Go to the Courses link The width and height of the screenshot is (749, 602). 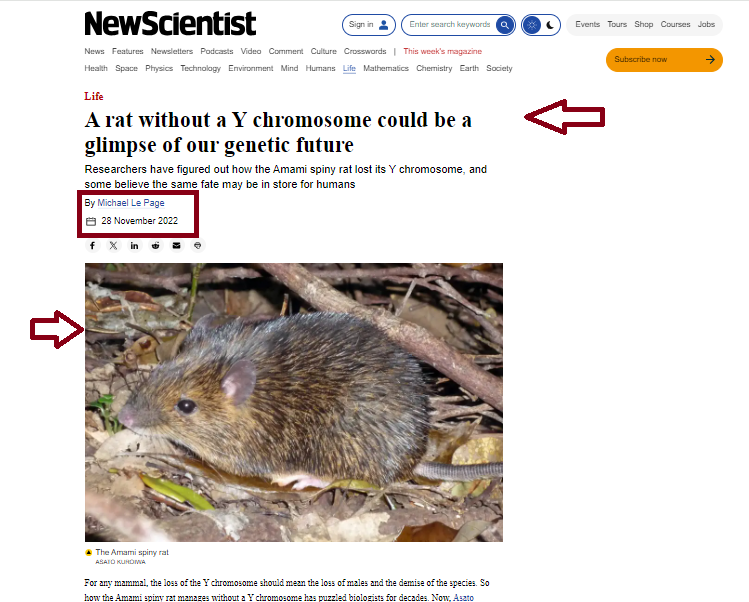[x=675, y=24]
